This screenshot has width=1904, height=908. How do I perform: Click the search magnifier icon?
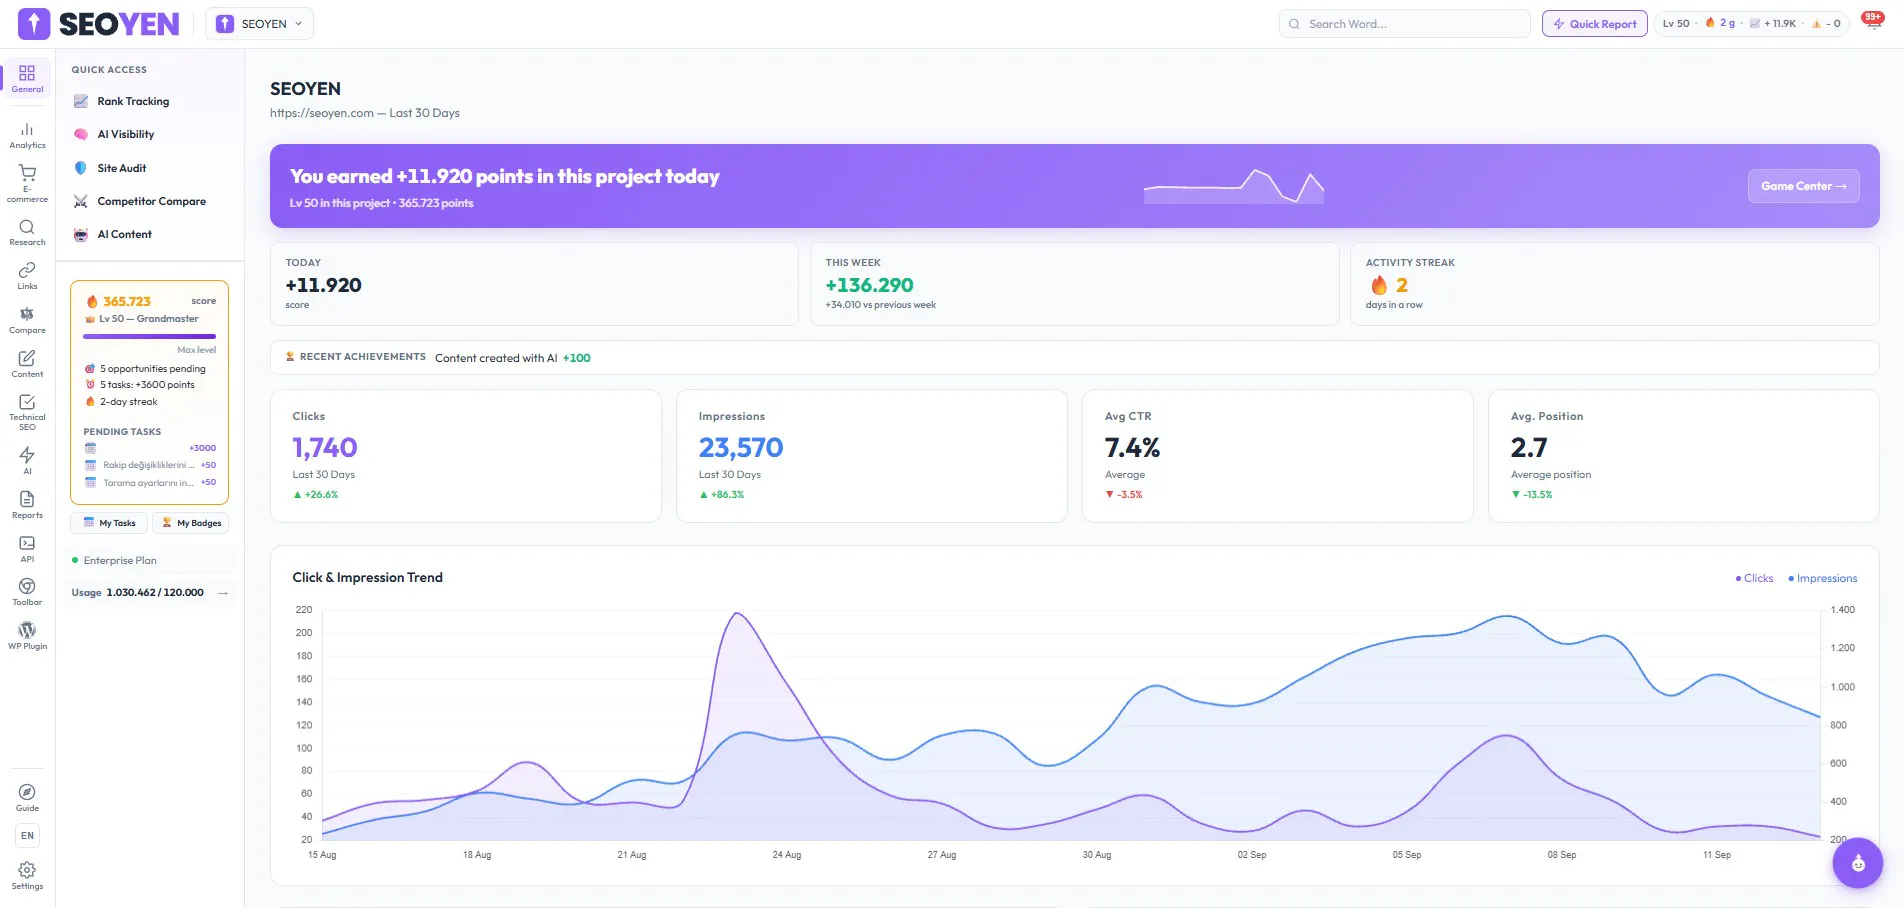tap(1294, 24)
